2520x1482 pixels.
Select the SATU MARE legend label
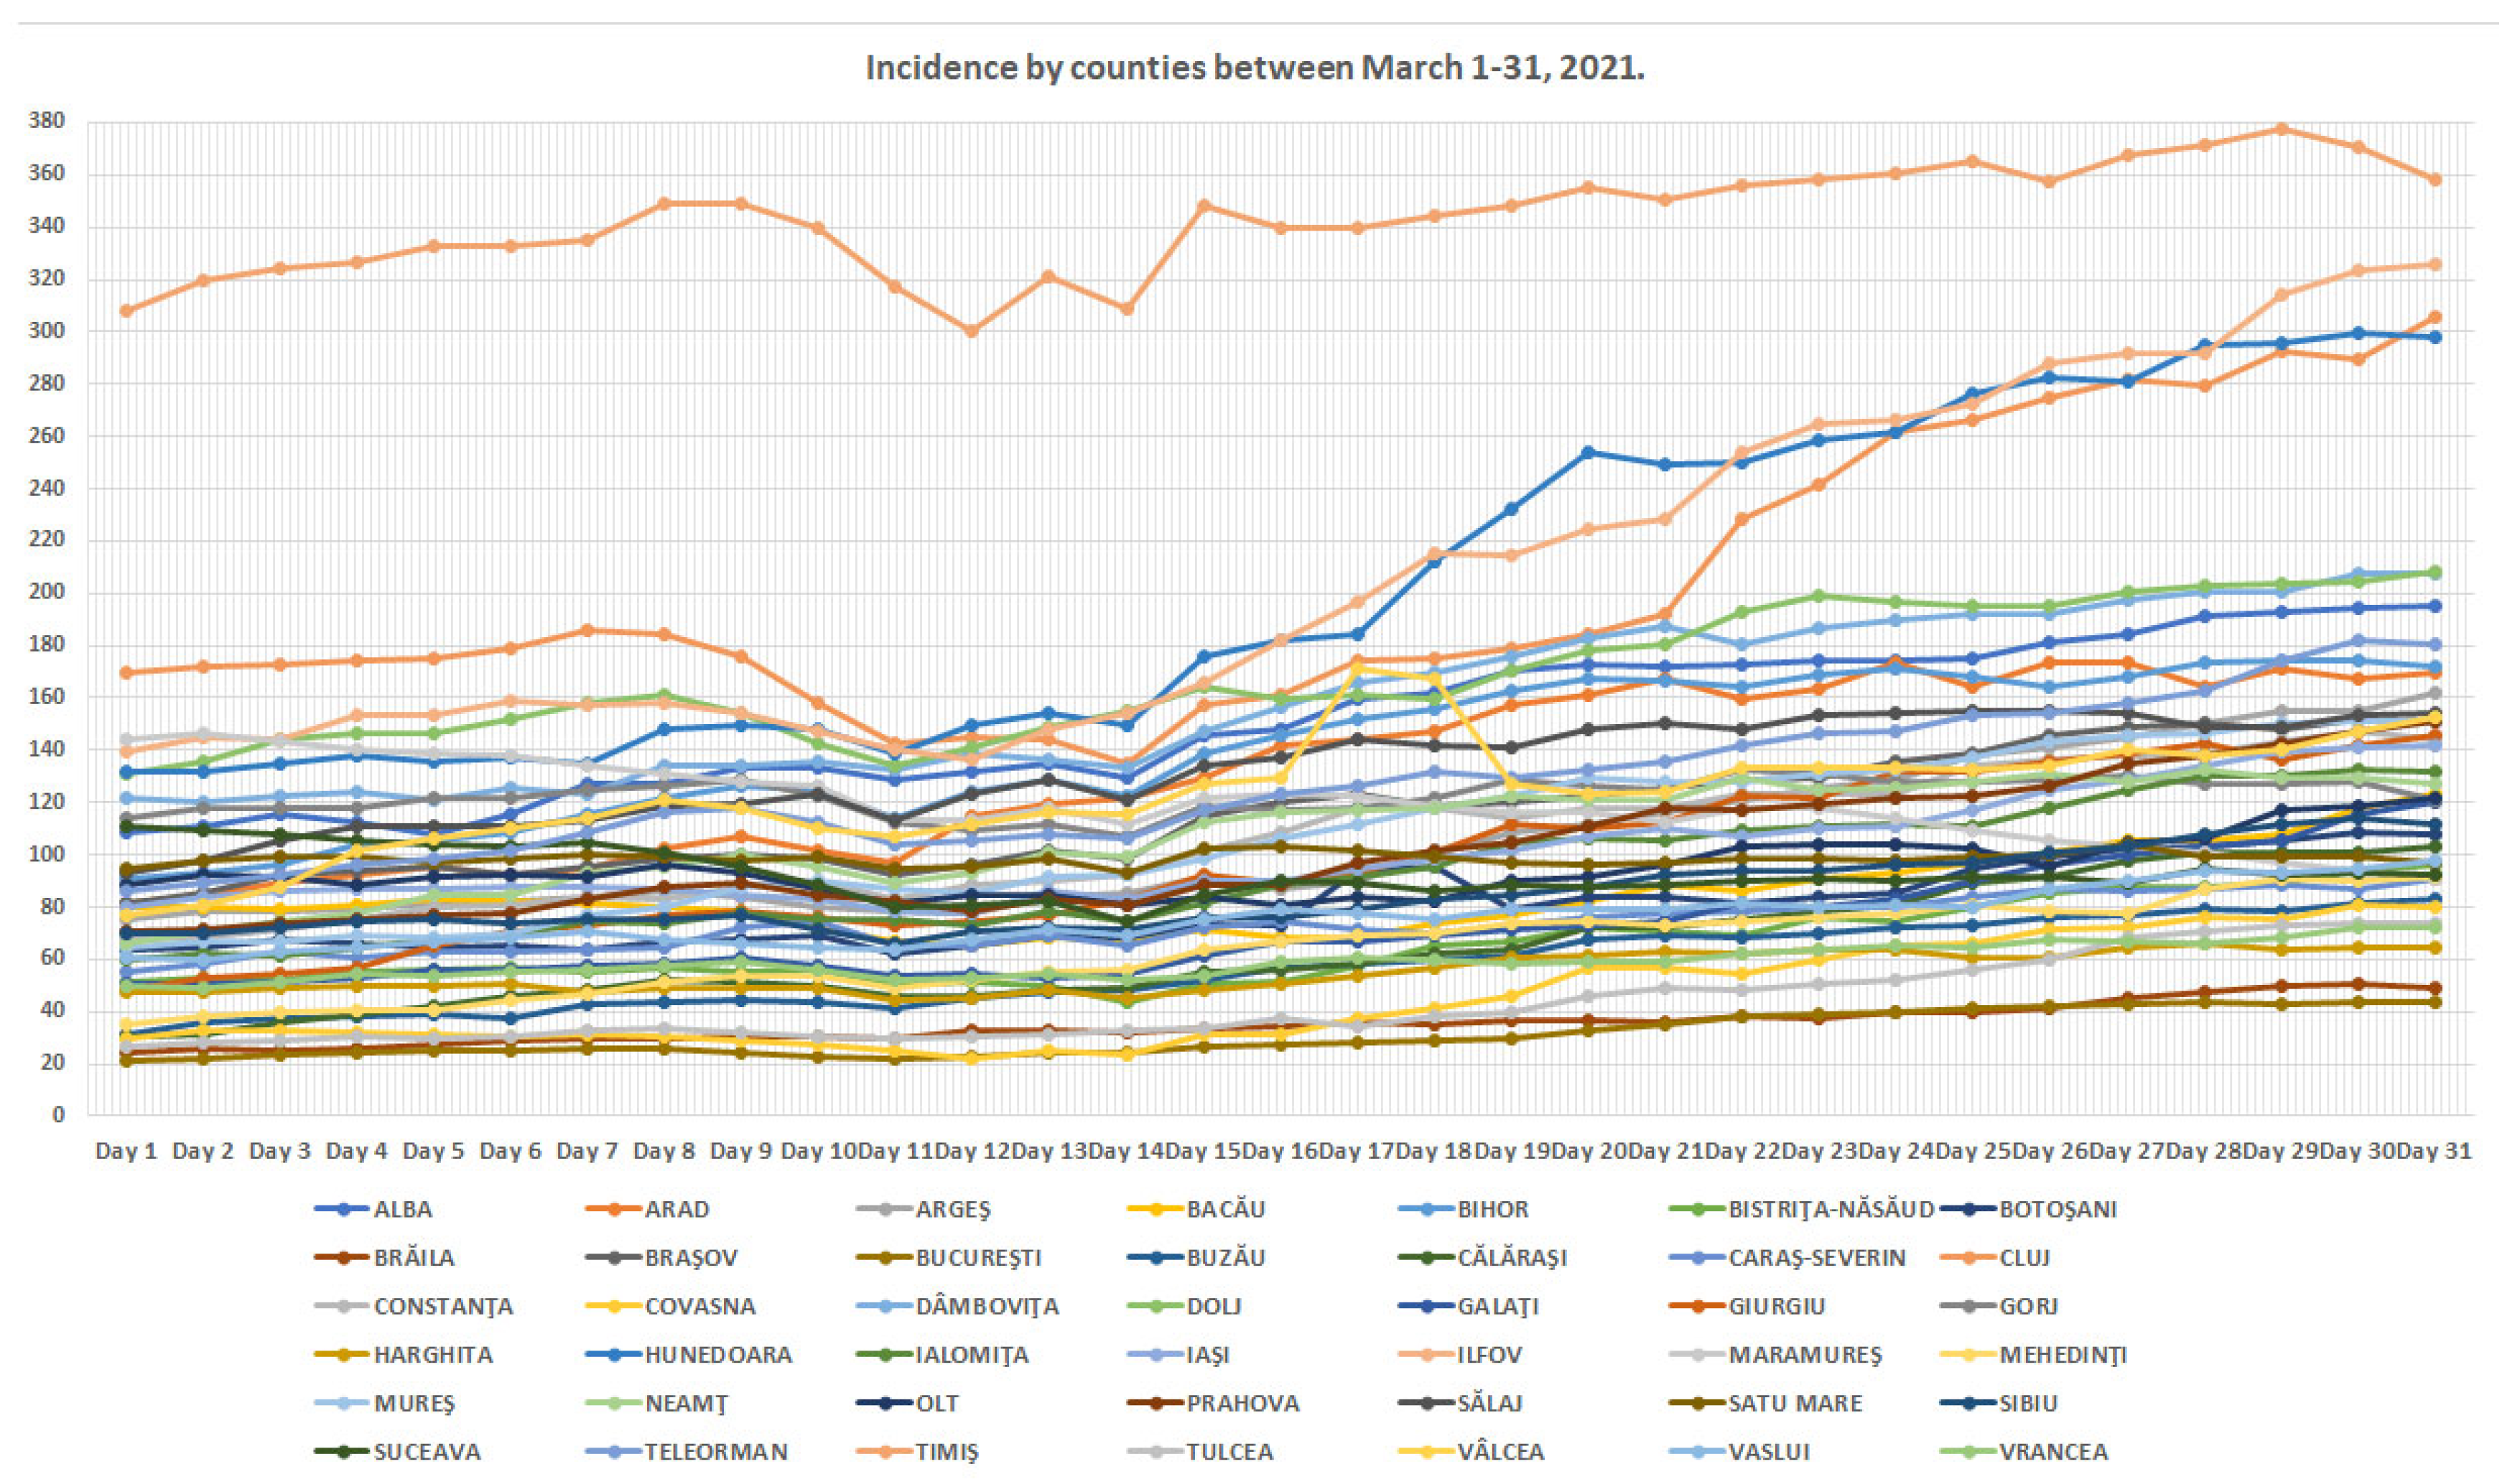[1795, 1403]
